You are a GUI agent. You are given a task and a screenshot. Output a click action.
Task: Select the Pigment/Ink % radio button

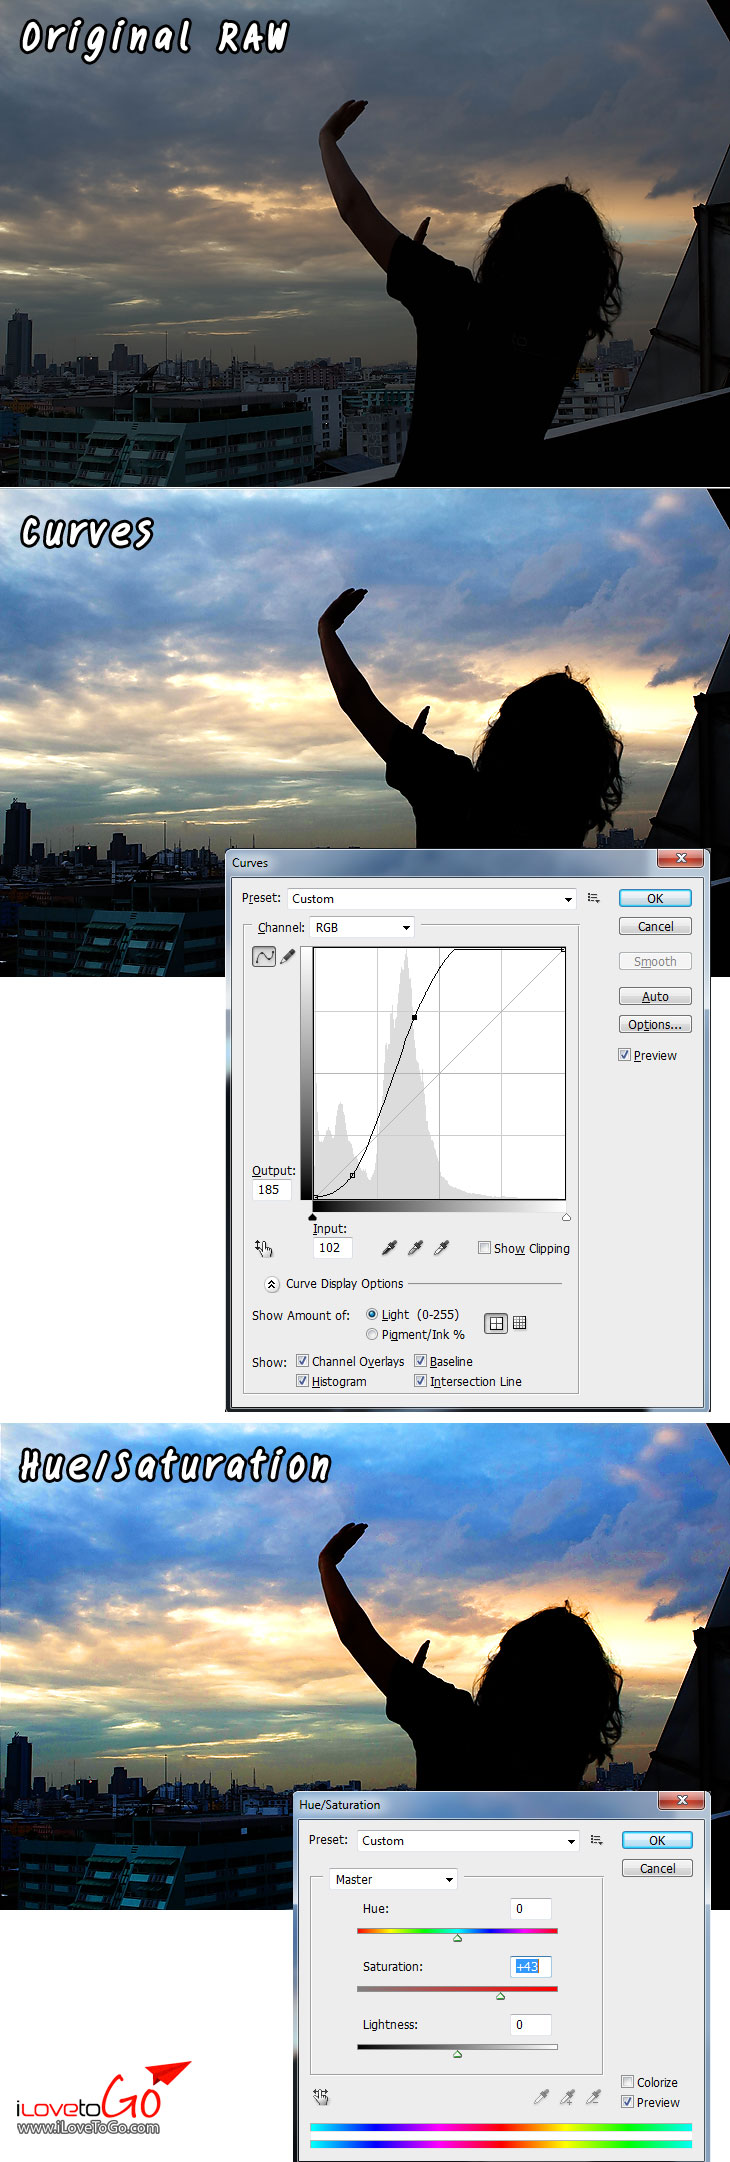point(372,1334)
